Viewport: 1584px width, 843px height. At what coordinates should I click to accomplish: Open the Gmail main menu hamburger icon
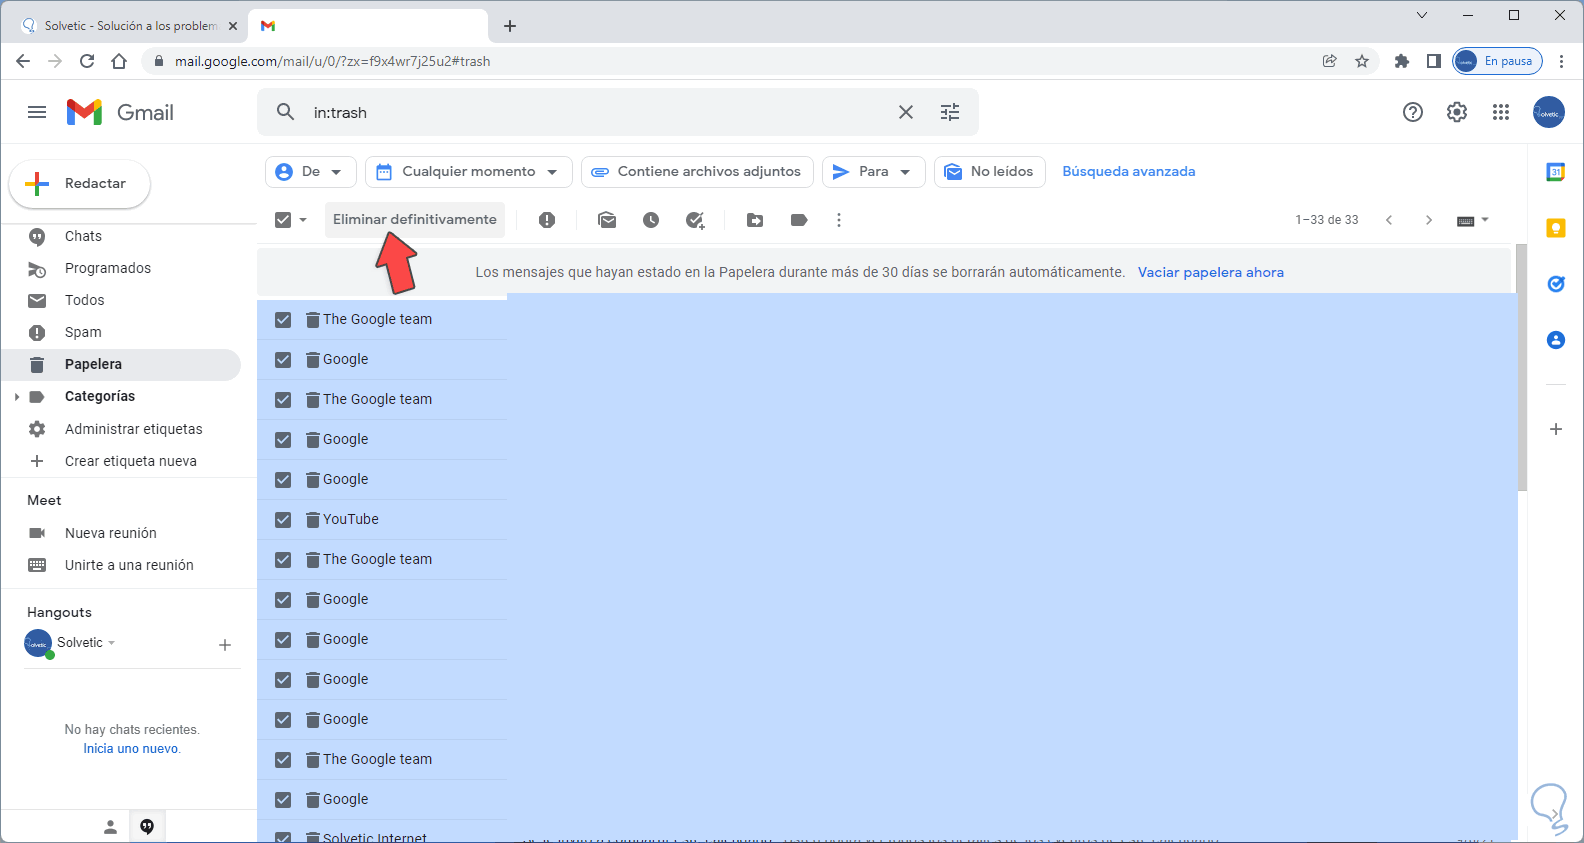(x=37, y=112)
